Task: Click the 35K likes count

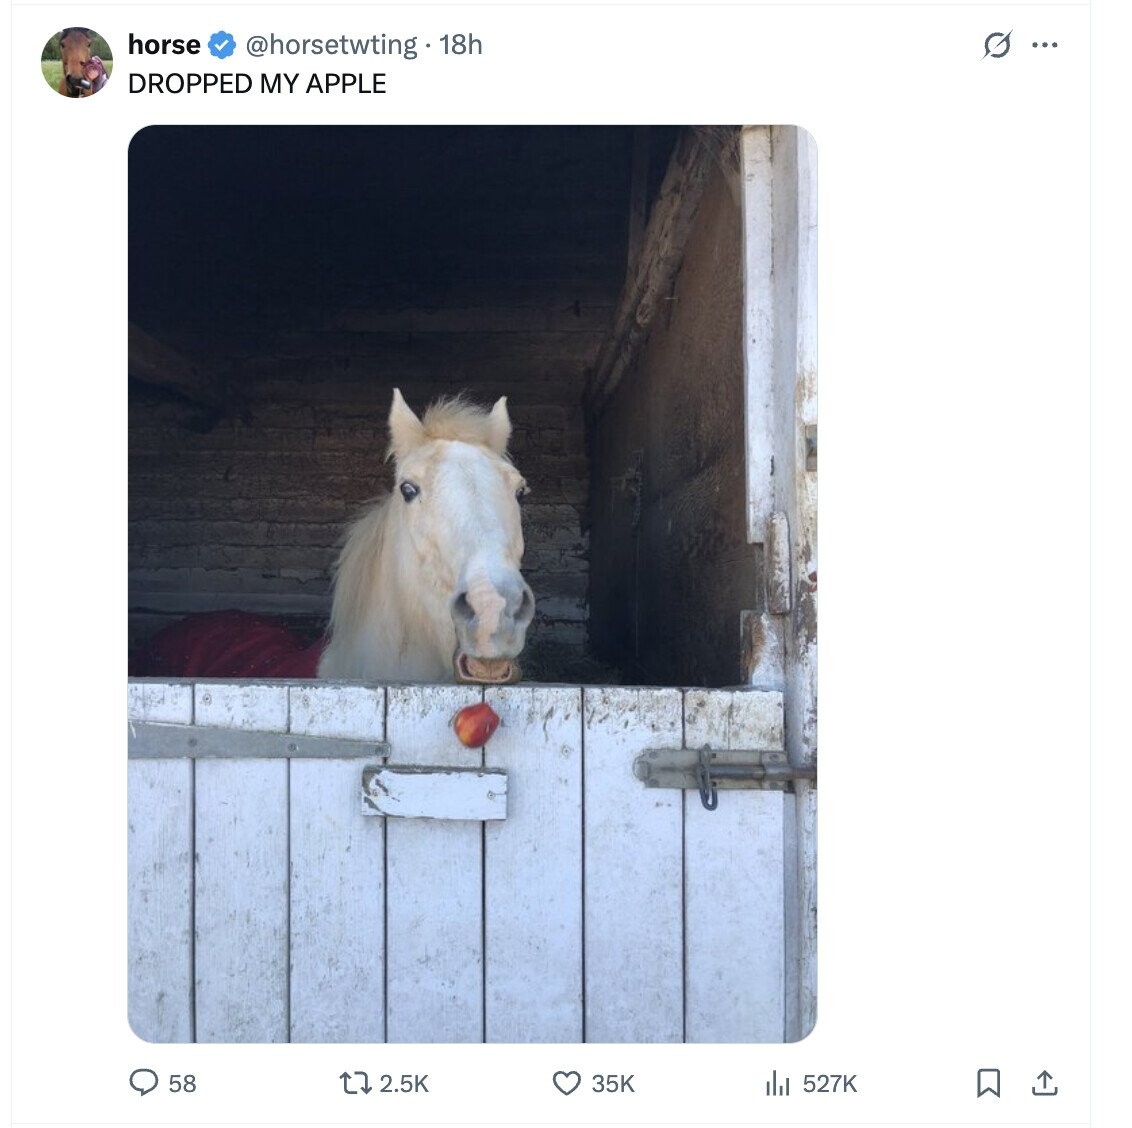Action: (x=613, y=1084)
